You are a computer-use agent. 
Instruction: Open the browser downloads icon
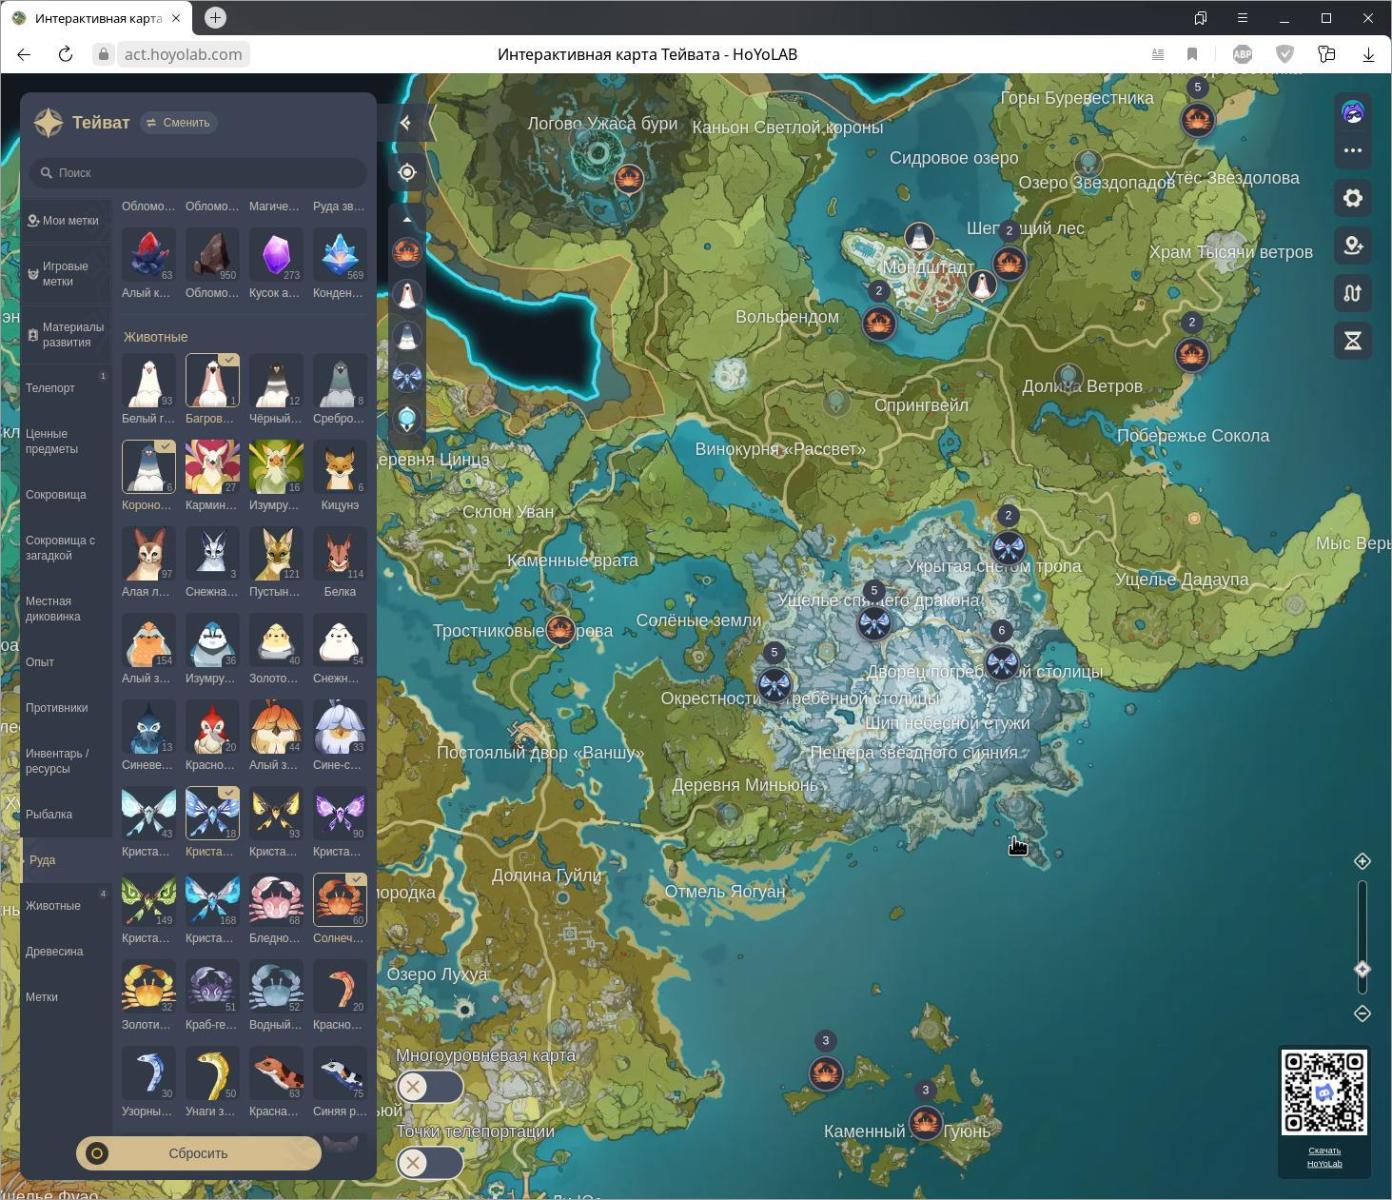point(1368,54)
